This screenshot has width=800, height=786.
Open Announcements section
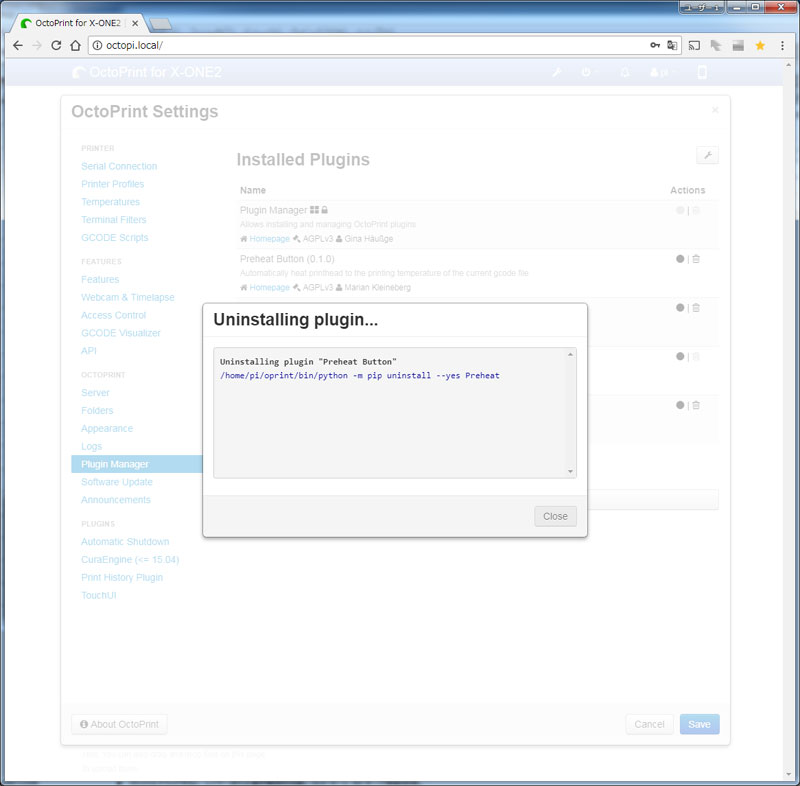(116, 500)
